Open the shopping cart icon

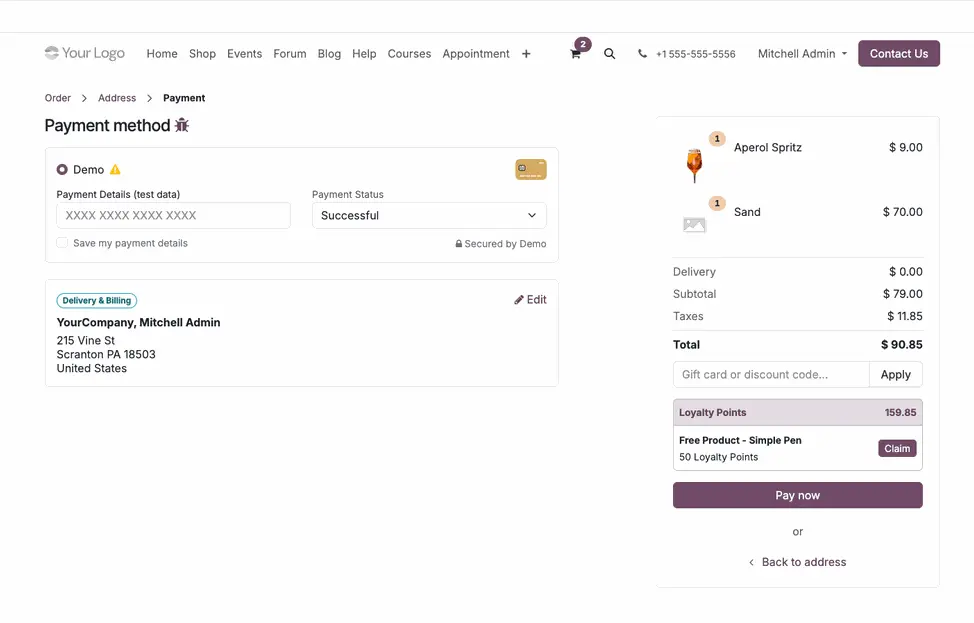coord(575,54)
